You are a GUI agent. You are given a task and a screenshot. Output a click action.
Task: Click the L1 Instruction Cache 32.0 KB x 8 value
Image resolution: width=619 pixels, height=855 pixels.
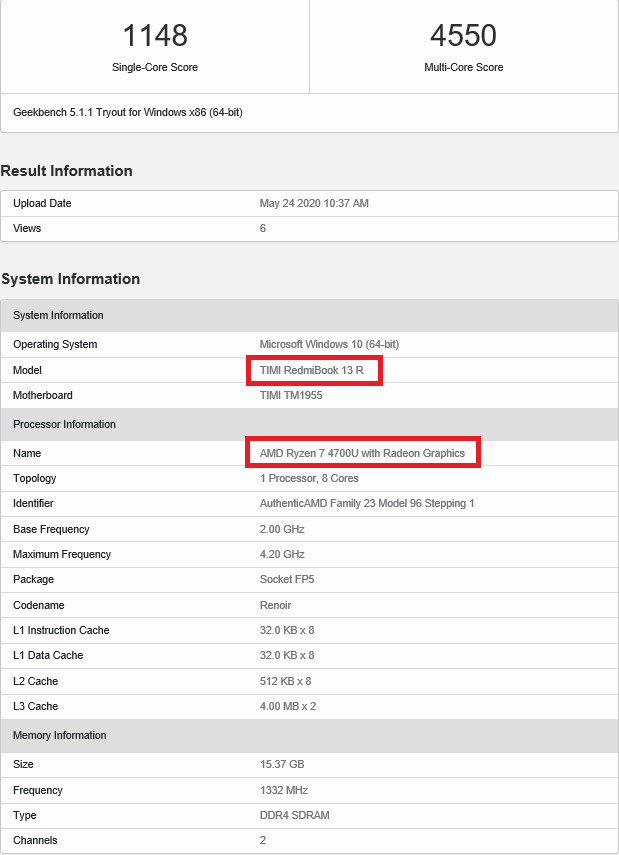coord(287,630)
